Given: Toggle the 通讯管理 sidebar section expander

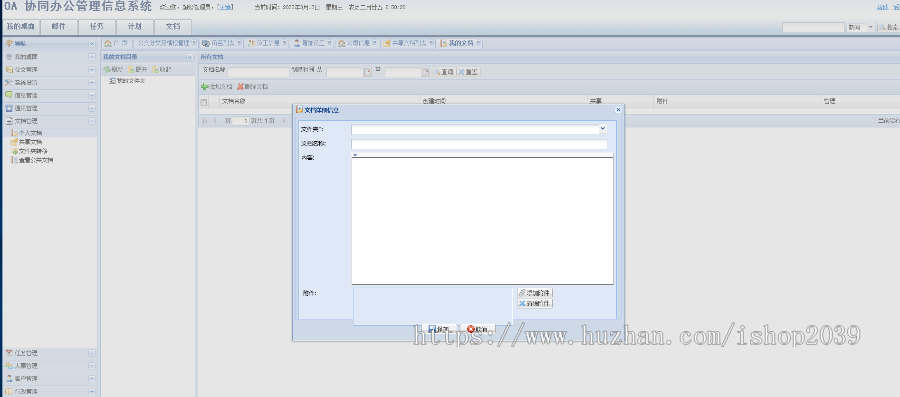Looking at the screenshot, I should click(92, 108).
